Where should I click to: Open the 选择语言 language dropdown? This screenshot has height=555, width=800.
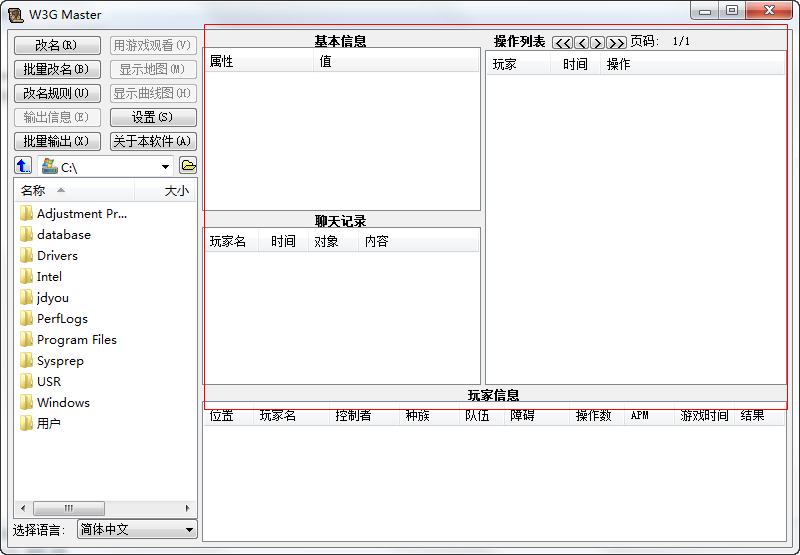[137, 529]
